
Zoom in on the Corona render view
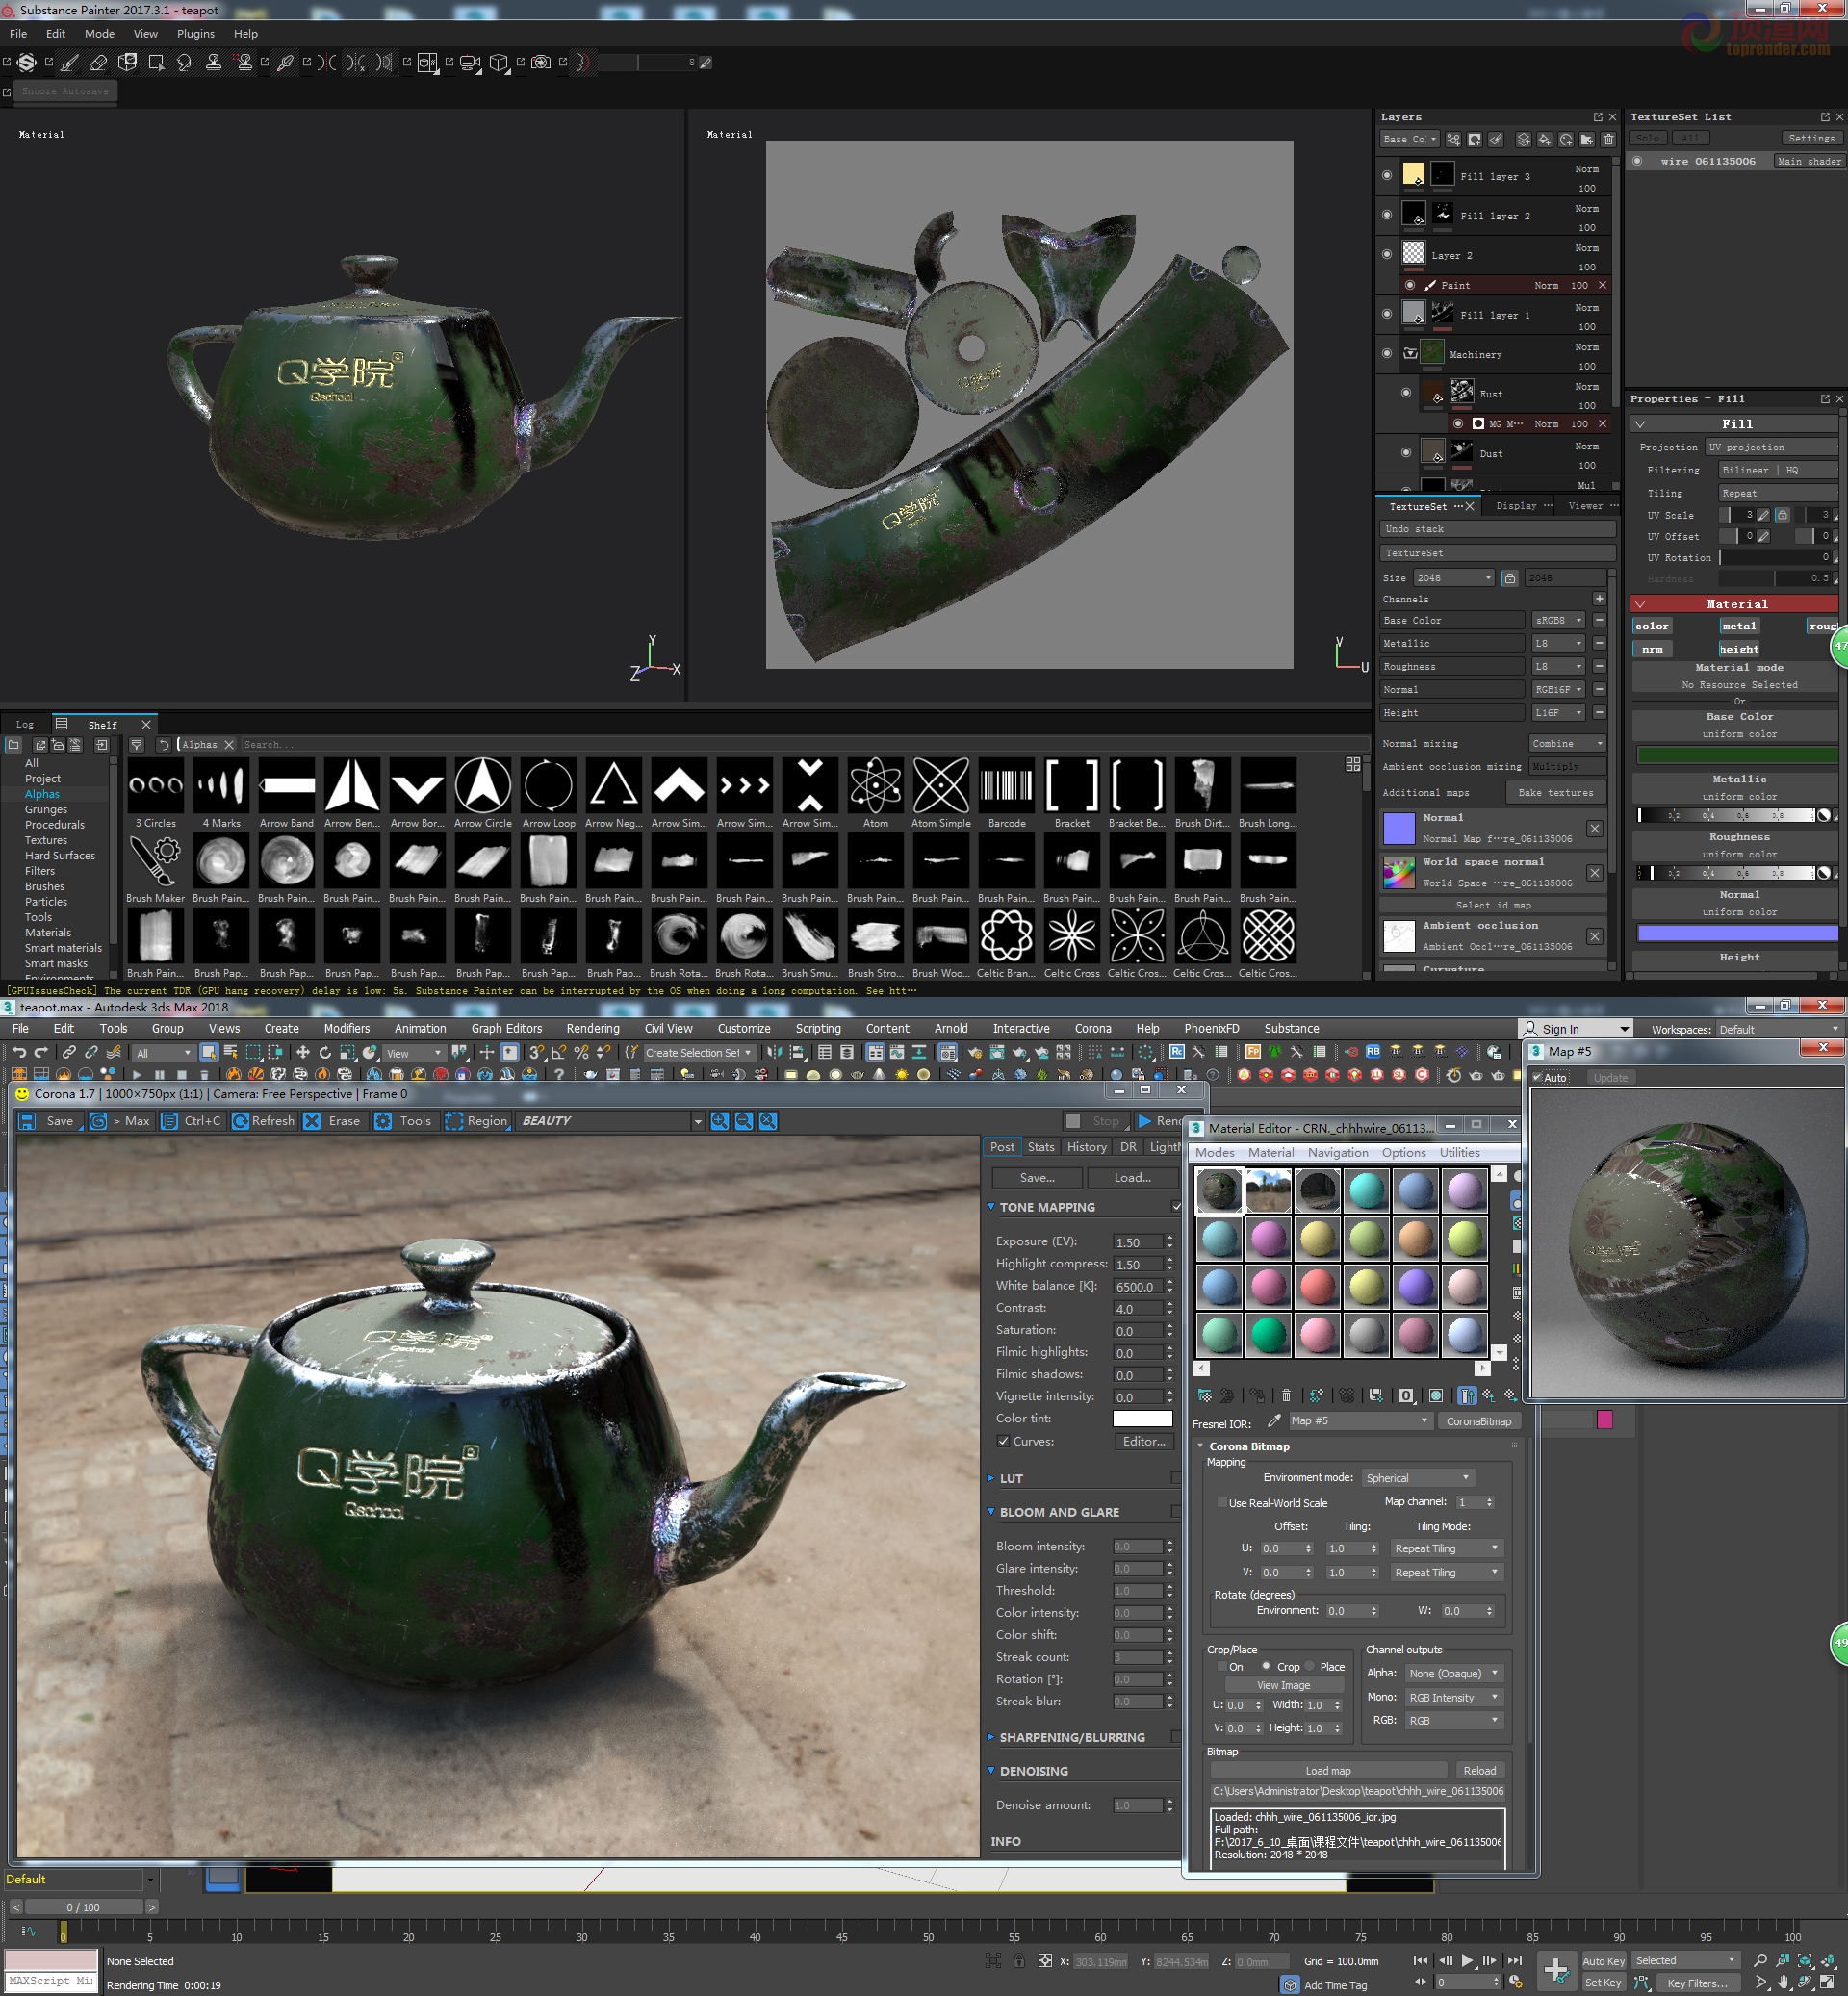click(719, 1121)
